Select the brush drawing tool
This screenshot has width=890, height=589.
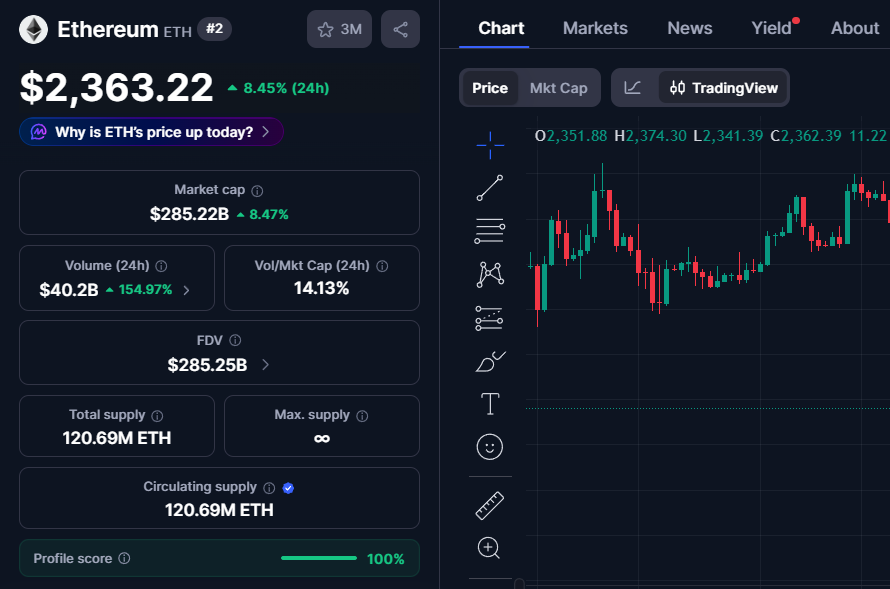(489, 360)
